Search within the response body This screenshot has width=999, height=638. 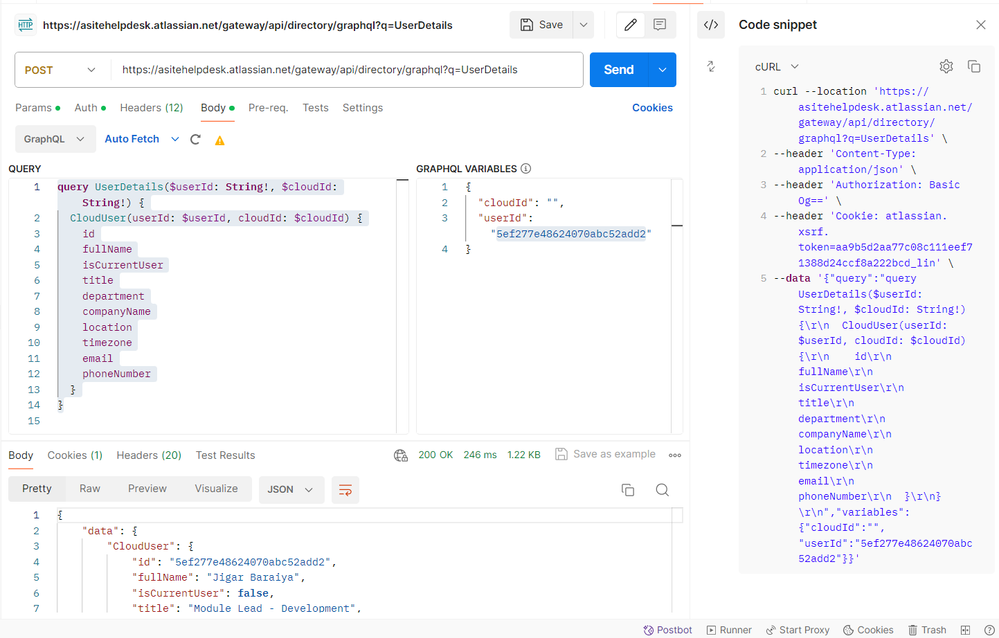coord(663,489)
